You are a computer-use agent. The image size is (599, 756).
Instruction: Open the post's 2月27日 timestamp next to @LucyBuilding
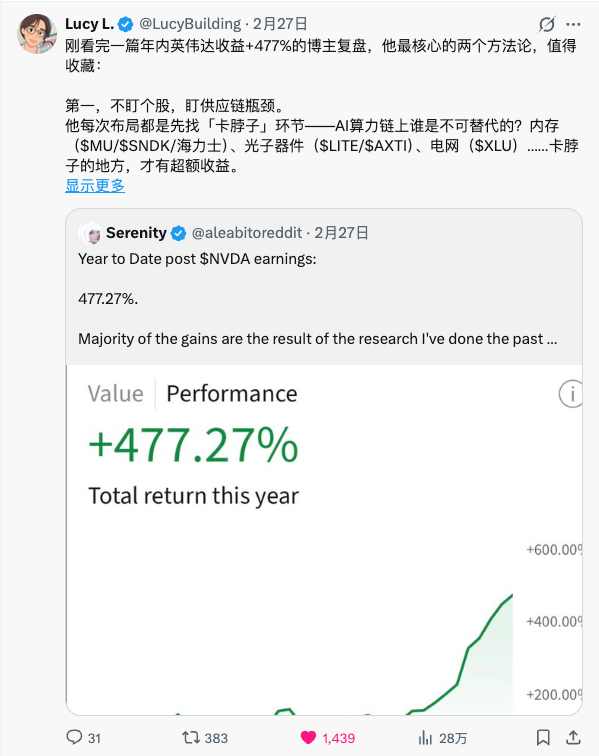280,24
